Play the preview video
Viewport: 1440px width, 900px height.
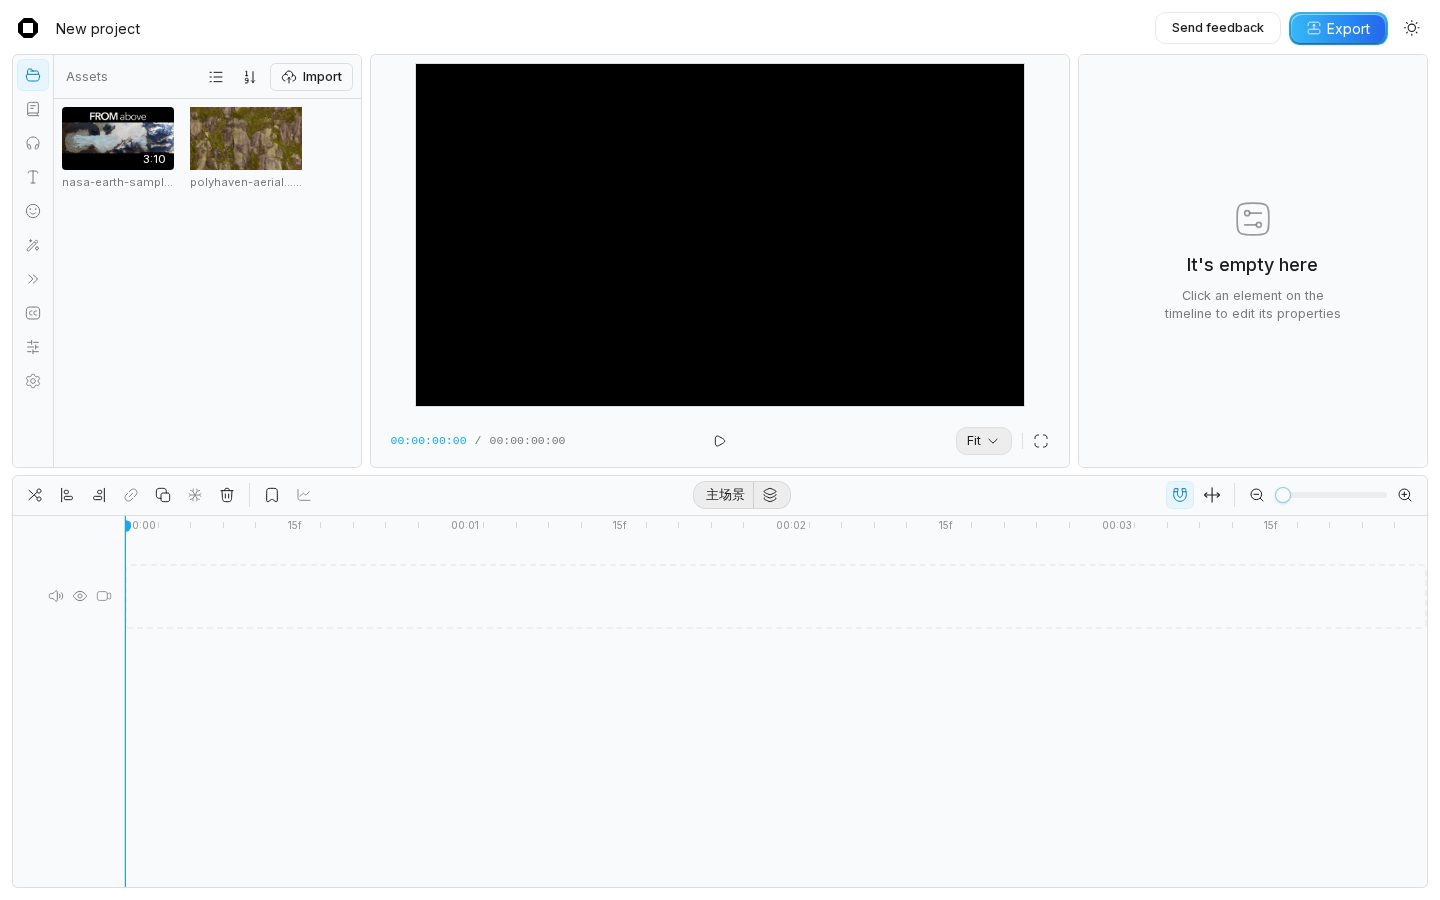720,441
